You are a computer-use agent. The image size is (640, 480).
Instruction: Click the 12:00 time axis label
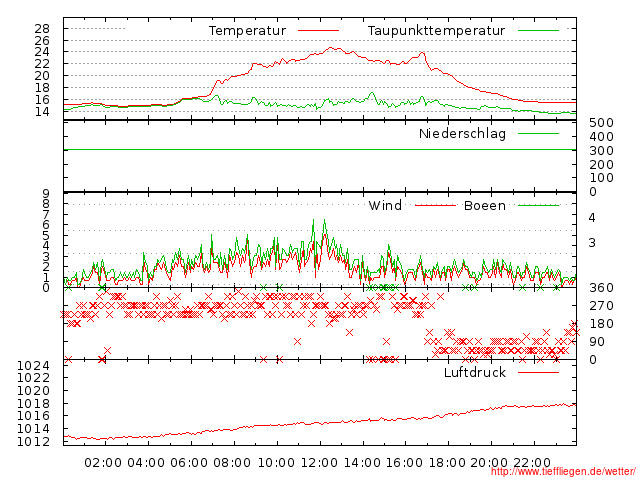[x=319, y=463]
